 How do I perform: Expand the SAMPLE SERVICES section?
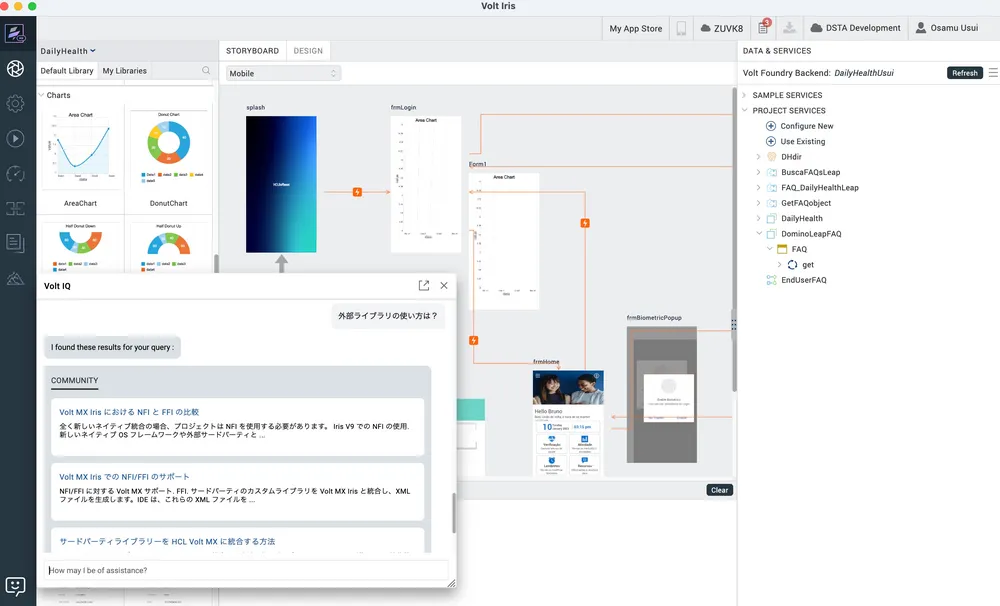click(x=744, y=95)
